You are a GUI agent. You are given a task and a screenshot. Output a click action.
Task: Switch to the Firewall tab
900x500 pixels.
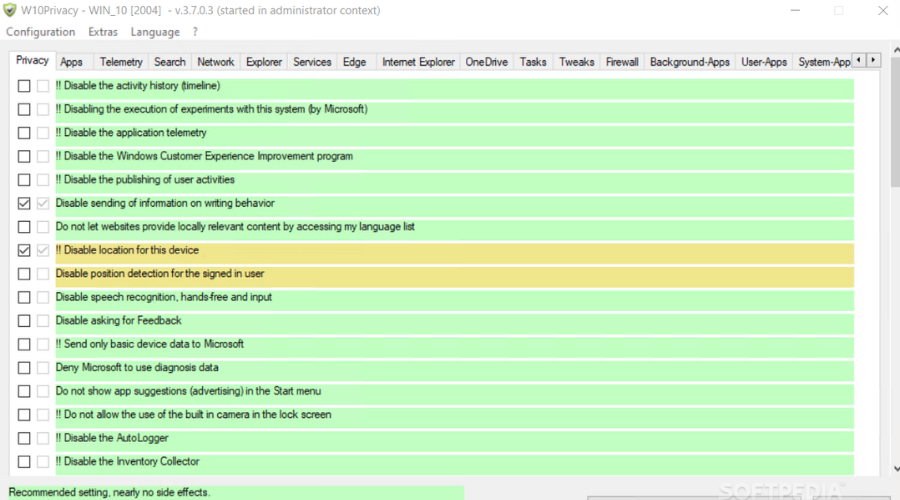(x=622, y=62)
